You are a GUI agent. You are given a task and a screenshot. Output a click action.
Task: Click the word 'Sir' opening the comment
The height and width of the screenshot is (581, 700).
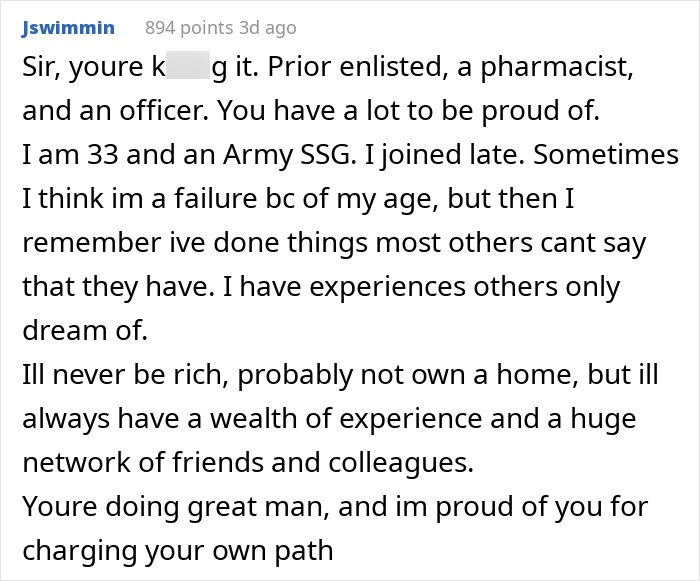click(38, 66)
